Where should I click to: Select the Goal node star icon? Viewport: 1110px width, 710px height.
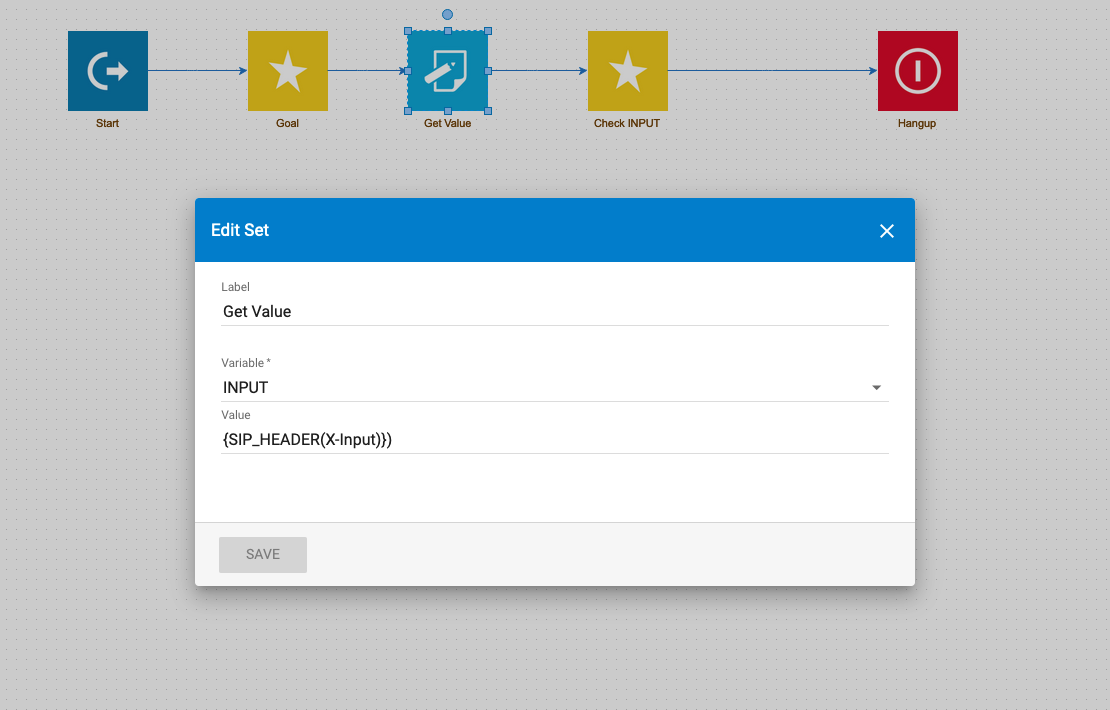pyautogui.click(x=287, y=71)
